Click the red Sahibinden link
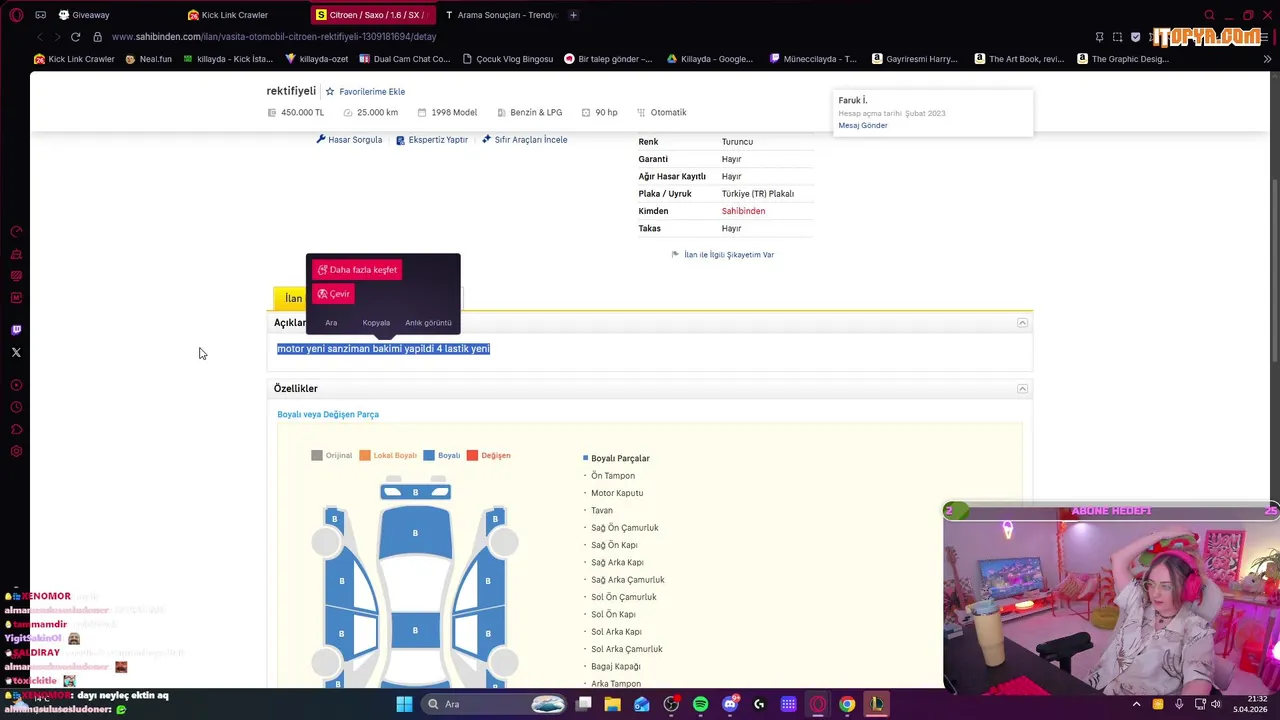This screenshot has height=720, width=1280. click(743, 211)
